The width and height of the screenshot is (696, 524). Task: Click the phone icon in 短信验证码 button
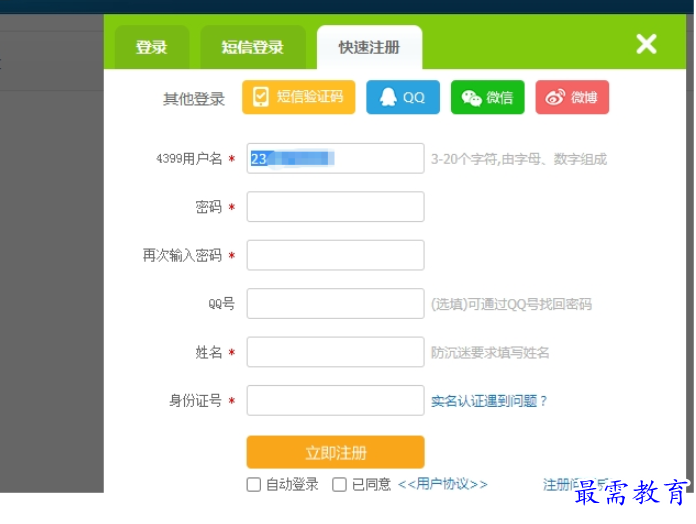(261, 97)
